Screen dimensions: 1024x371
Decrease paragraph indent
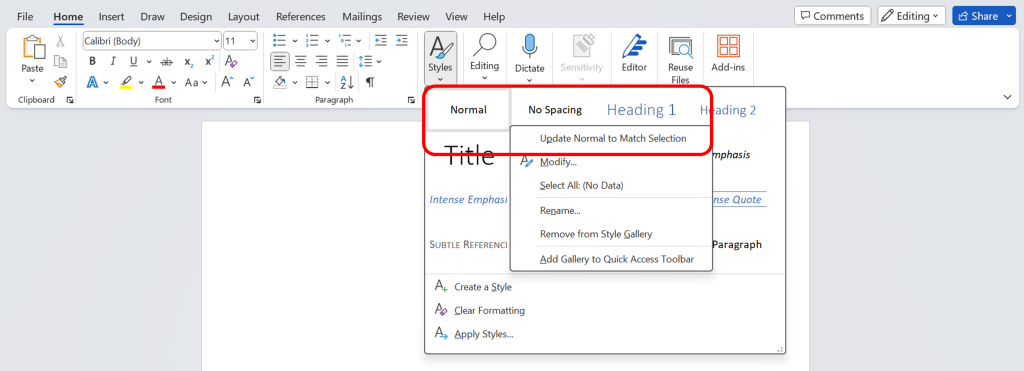tap(381, 41)
